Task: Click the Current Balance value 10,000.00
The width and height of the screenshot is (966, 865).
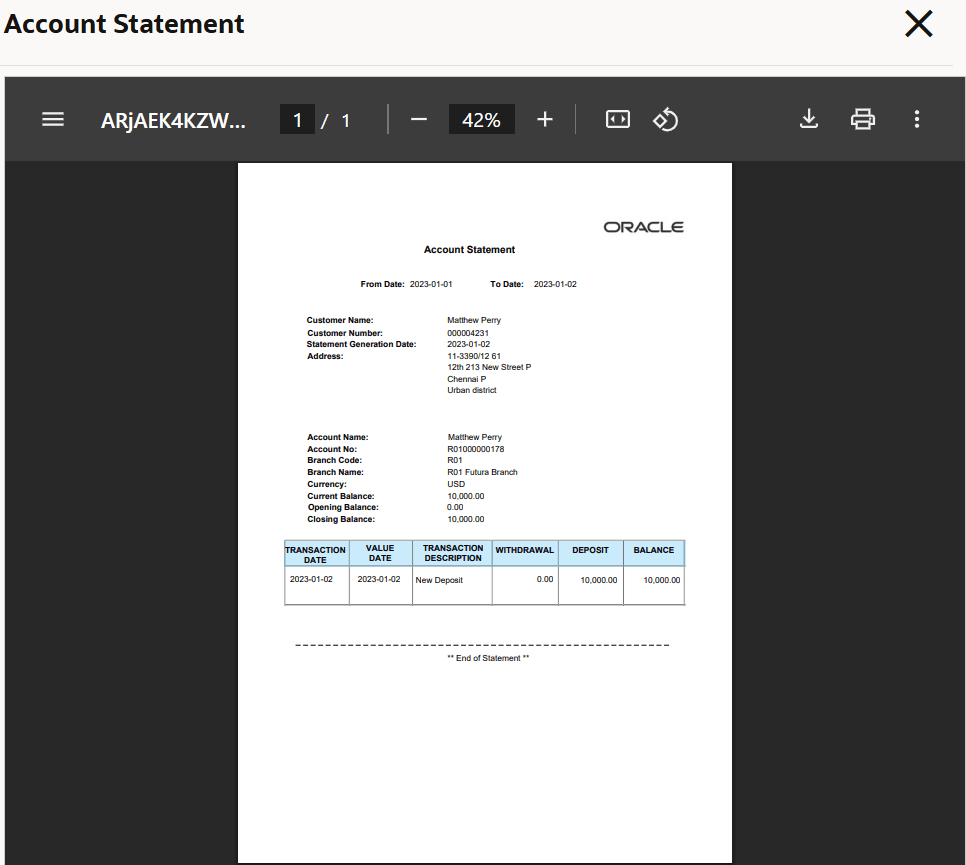Action: (466, 496)
